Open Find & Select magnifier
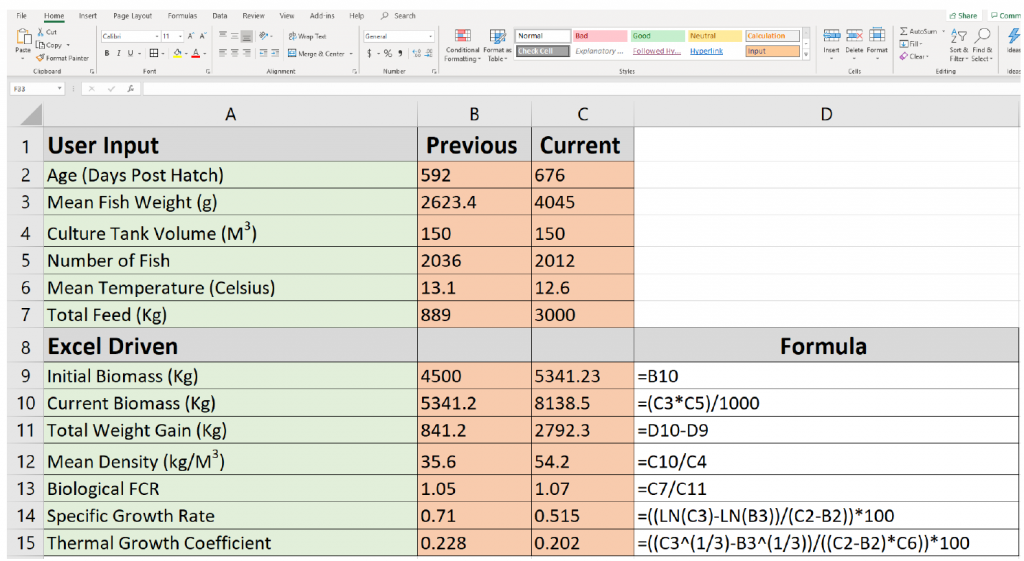 982,44
